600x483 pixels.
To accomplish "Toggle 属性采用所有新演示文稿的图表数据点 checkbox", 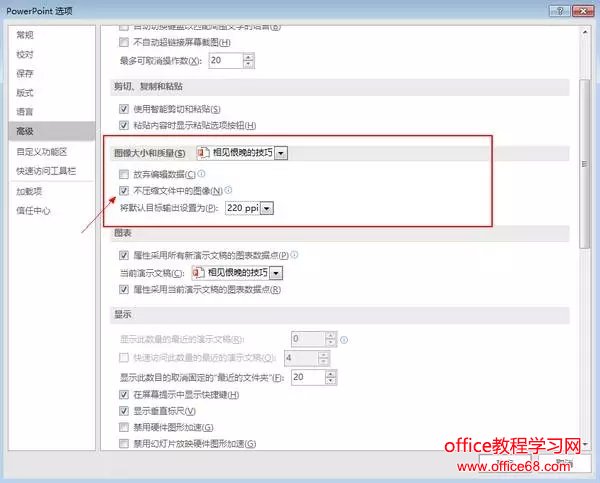I will click(124, 255).
